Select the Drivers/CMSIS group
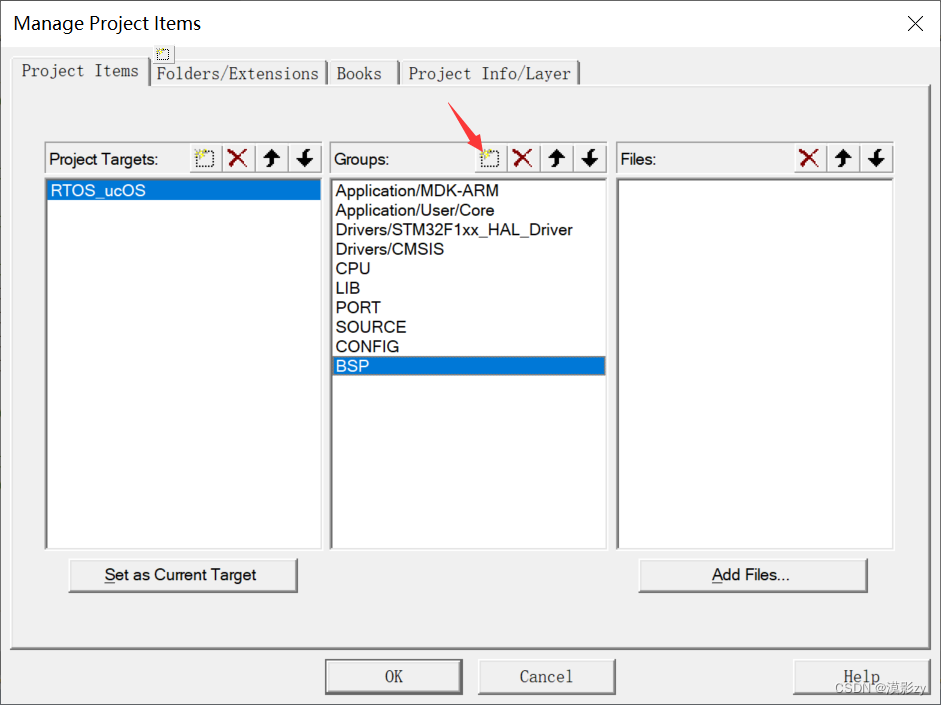The height and width of the screenshot is (705, 941). point(469,249)
